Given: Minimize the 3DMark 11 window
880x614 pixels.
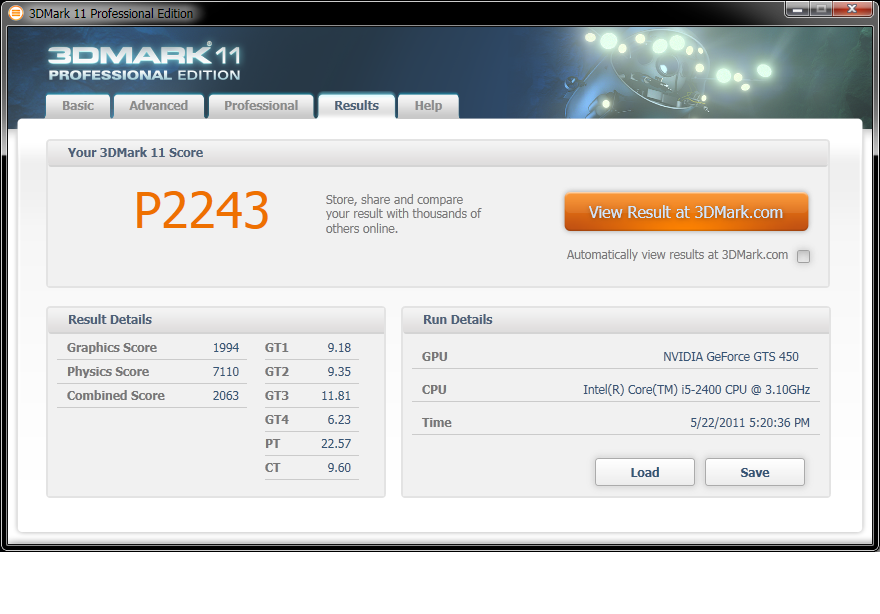Looking at the screenshot, I should pyautogui.click(x=798, y=9).
